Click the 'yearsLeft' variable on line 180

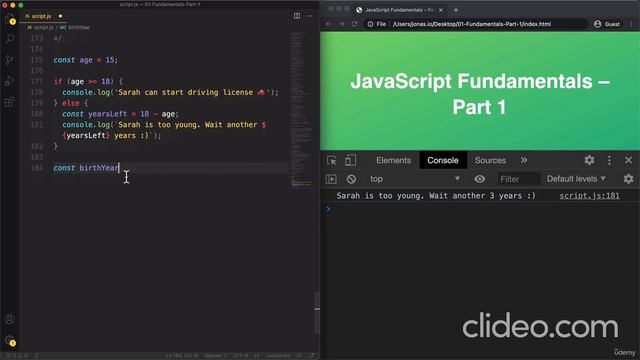(x=107, y=114)
